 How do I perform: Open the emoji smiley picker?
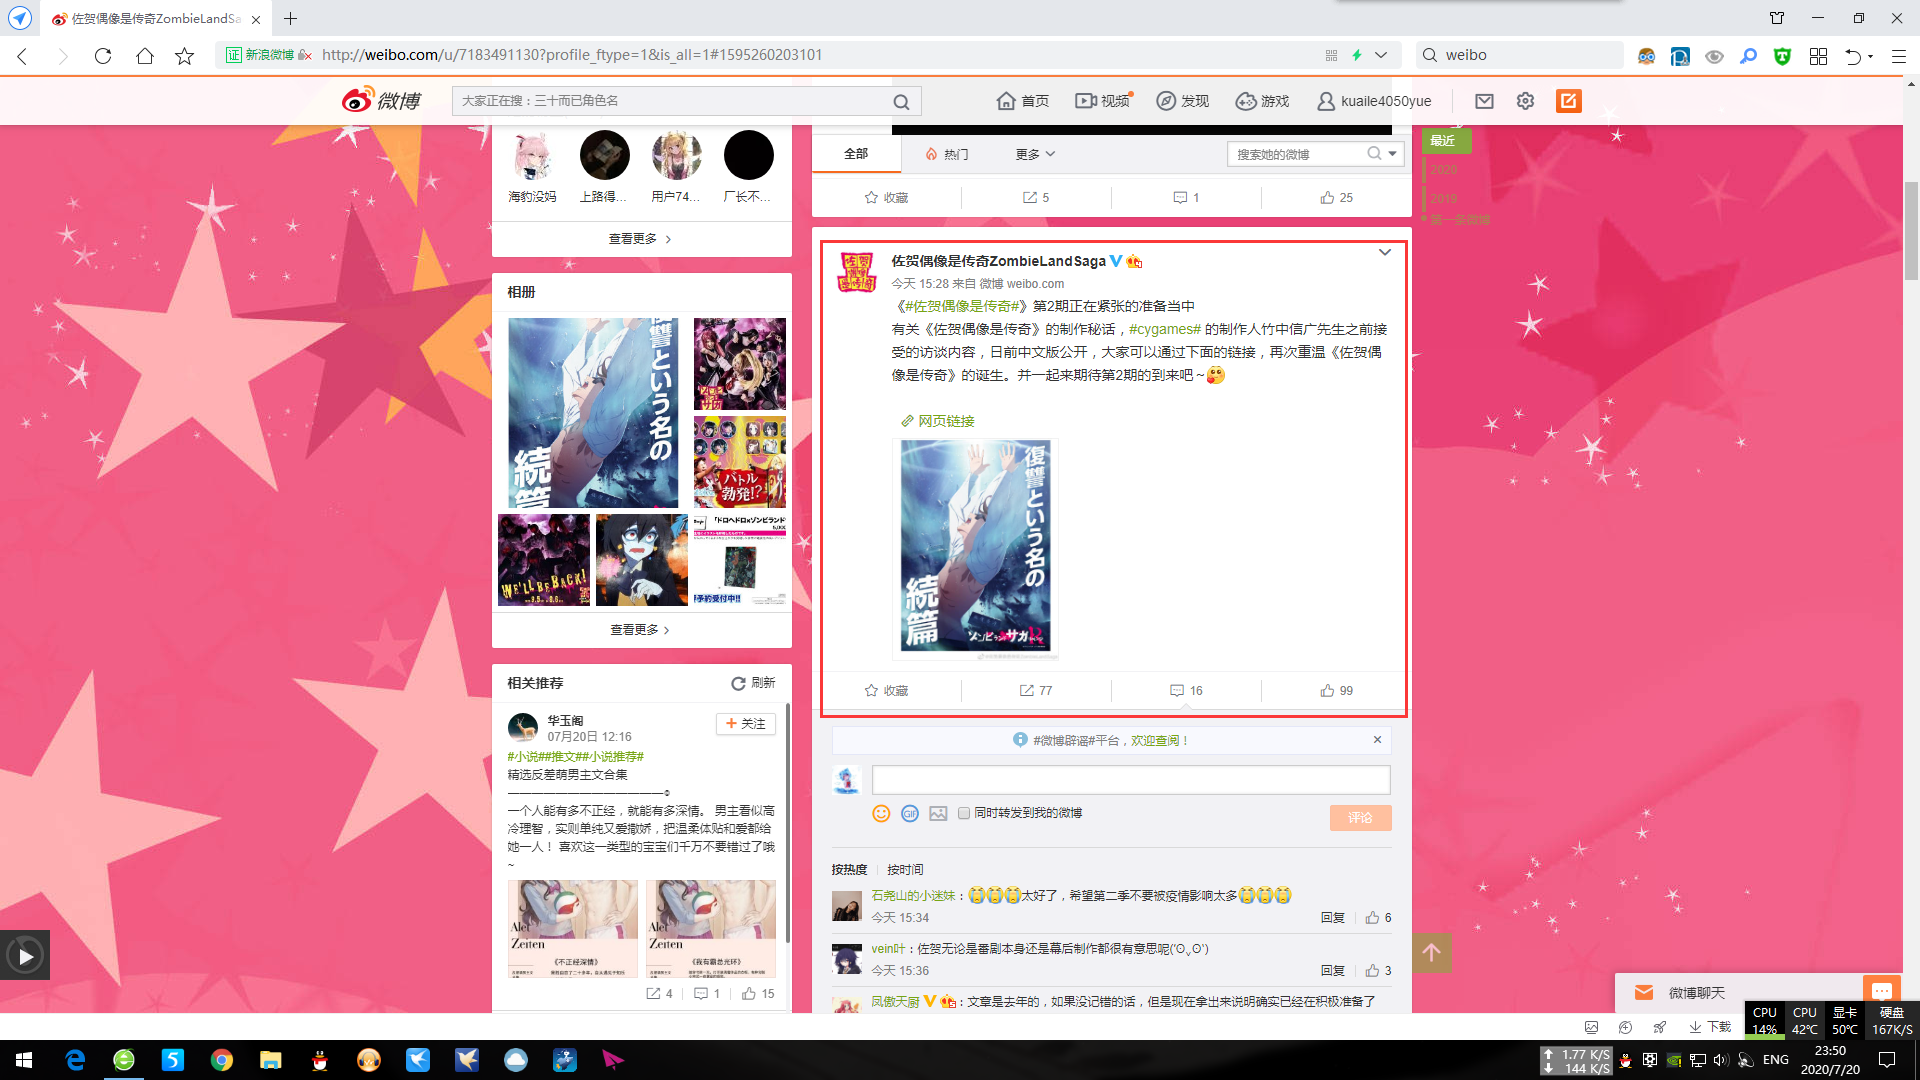881,813
